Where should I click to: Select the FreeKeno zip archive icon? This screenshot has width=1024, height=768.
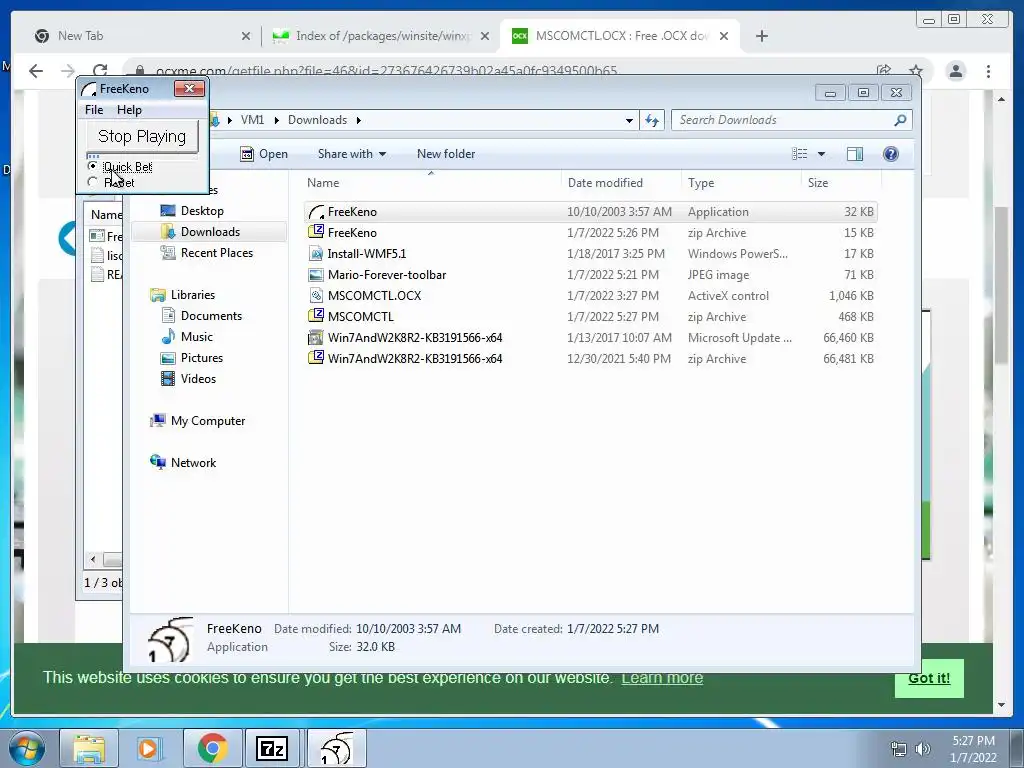[316, 232]
